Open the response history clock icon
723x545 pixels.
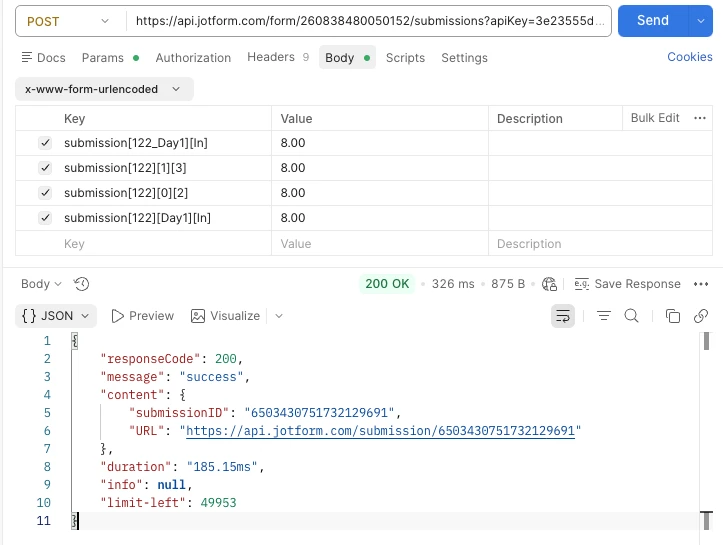coord(82,284)
